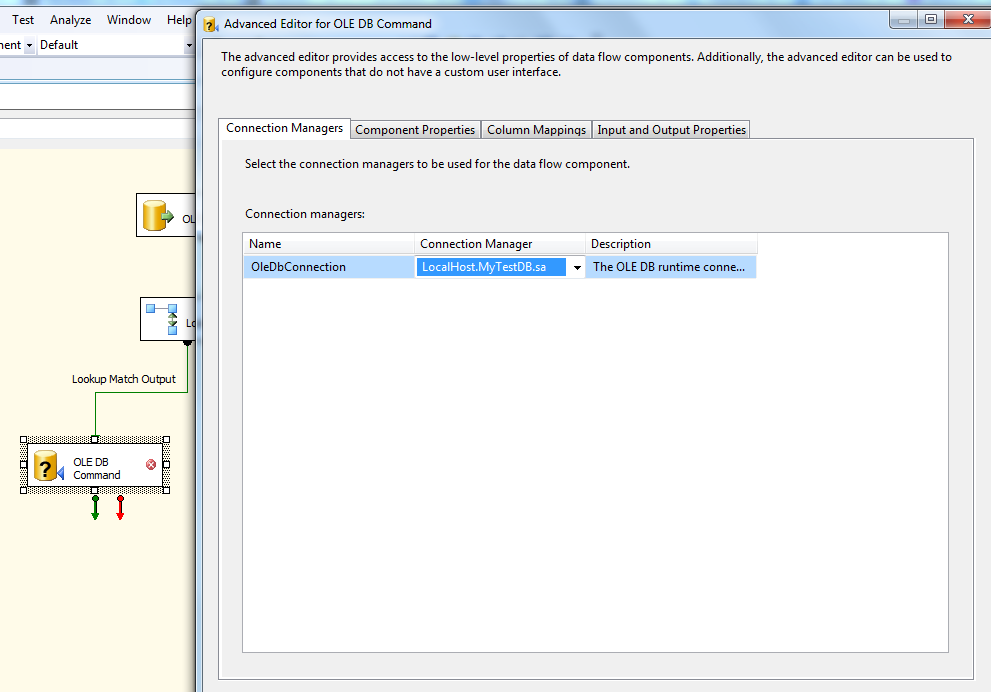The width and height of the screenshot is (991, 692).
Task: Click the red error output arrow
Action: point(120,507)
